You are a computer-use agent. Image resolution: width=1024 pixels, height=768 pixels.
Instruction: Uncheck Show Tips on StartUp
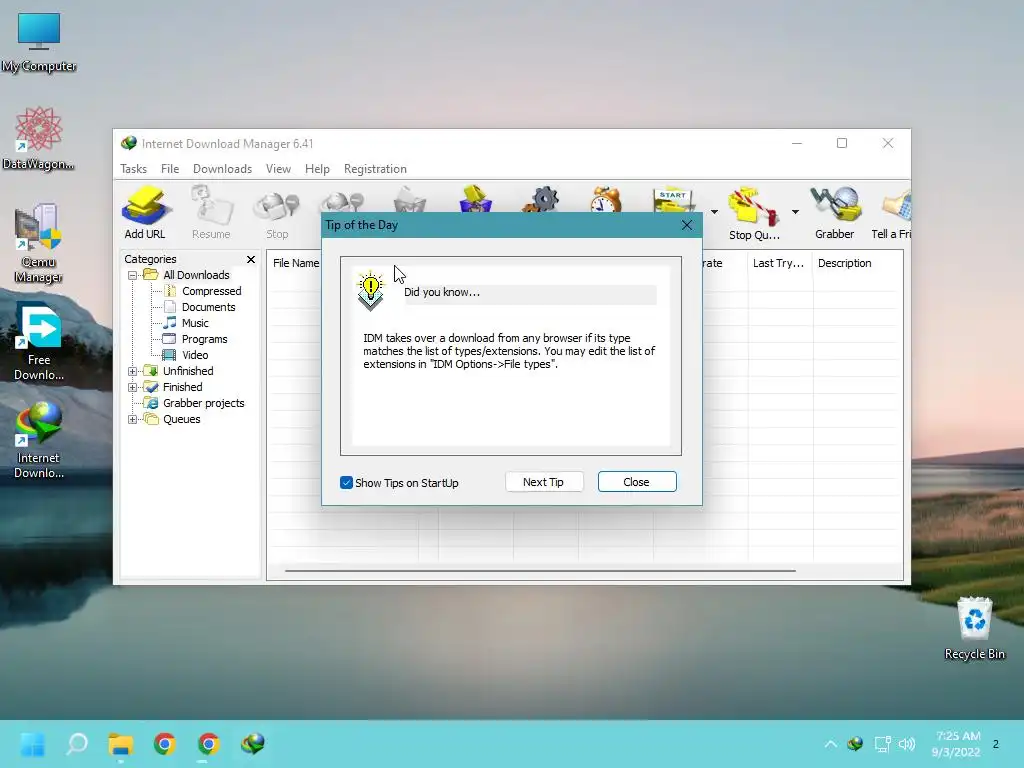click(x=346, y=483)
